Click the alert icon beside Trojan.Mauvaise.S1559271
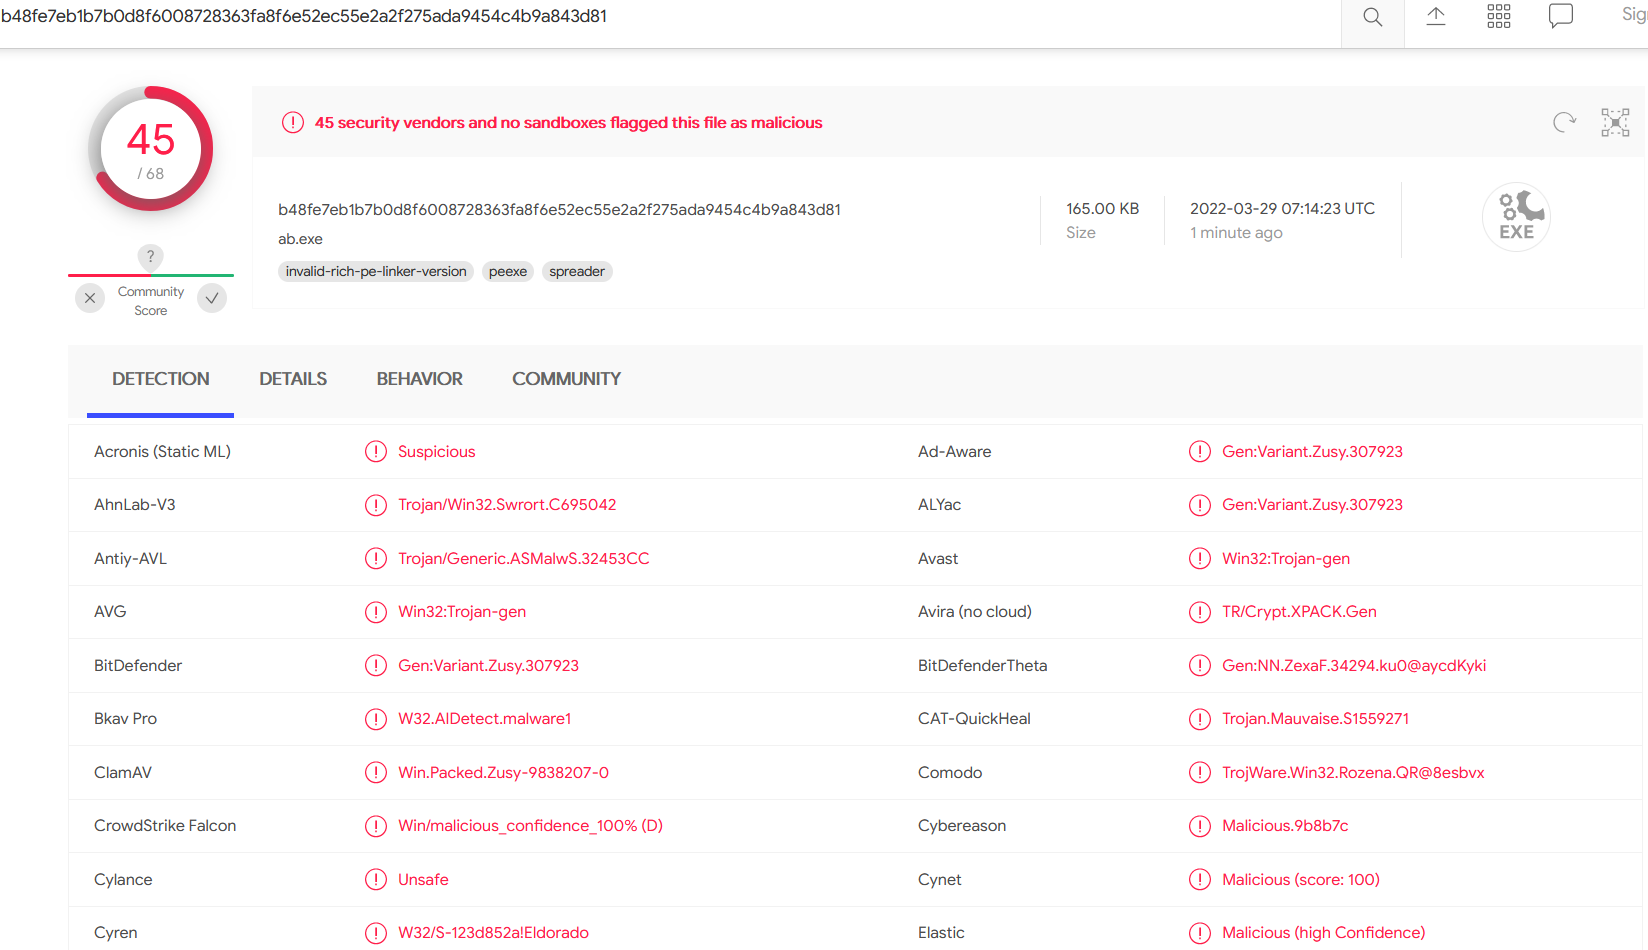The image size is (1648, 950). pos(1200,719)
